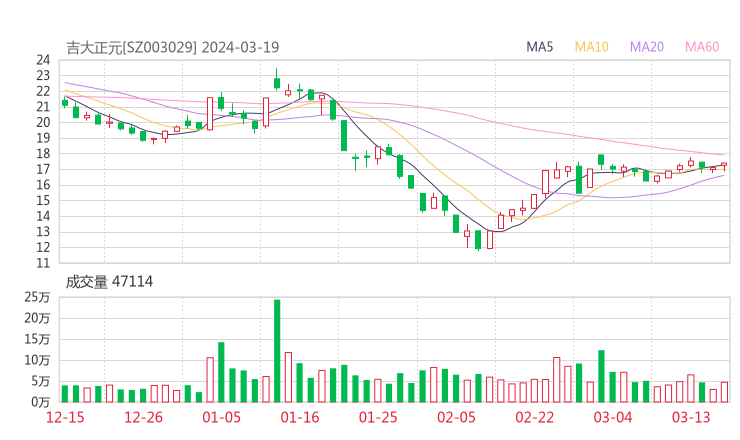
Task: Click the MA20 legend label
Action: tap(647, 47)
